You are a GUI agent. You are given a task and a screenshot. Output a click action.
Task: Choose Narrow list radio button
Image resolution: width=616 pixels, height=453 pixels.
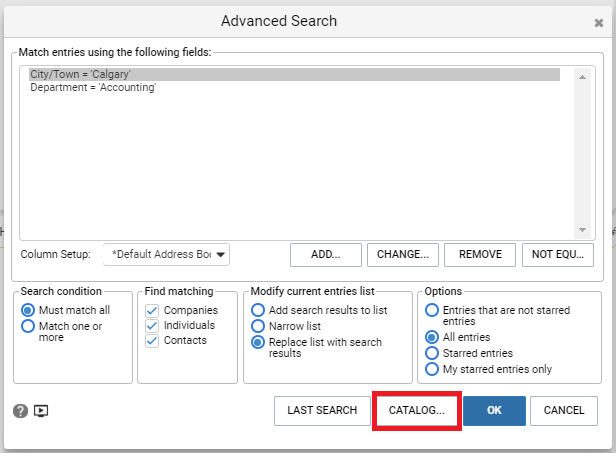click(258, 326)
